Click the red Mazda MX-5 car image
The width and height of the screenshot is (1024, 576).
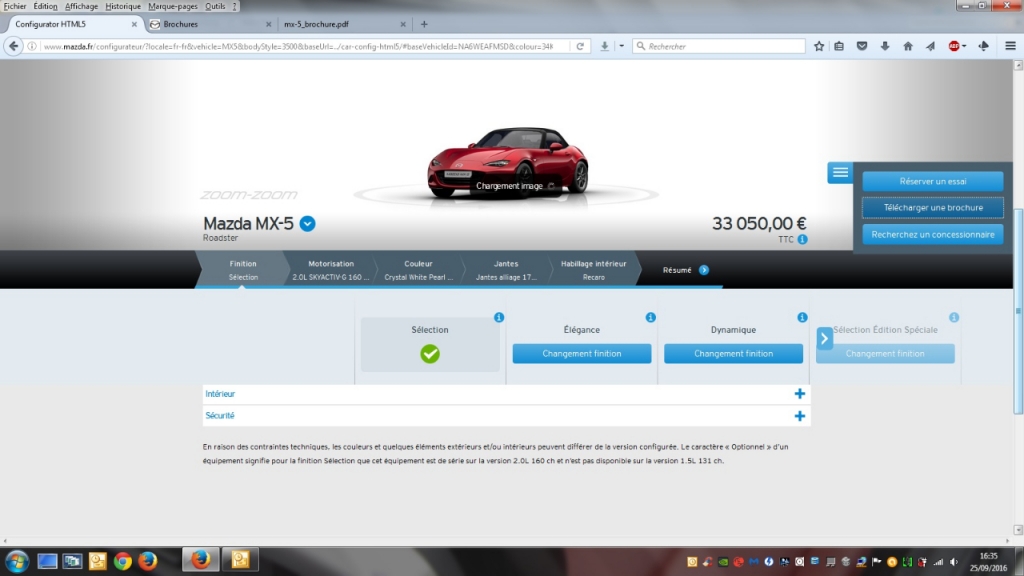point(508,162)
